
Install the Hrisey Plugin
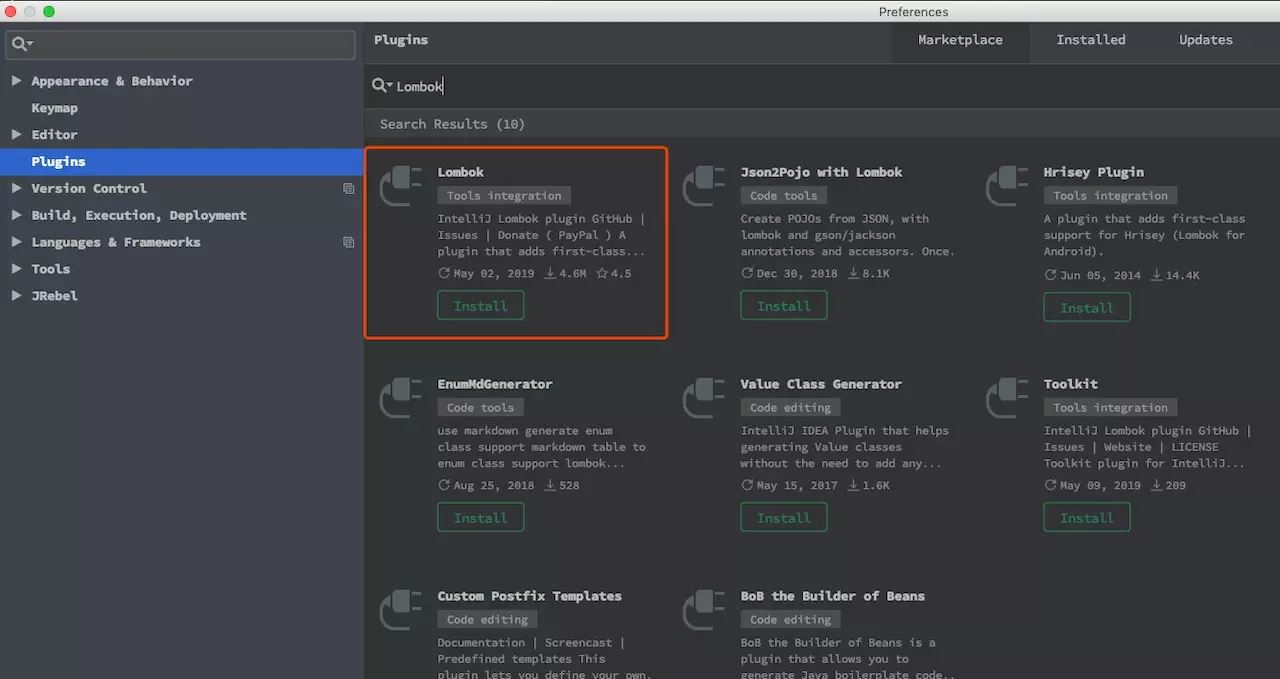(x=1087, y=308)
